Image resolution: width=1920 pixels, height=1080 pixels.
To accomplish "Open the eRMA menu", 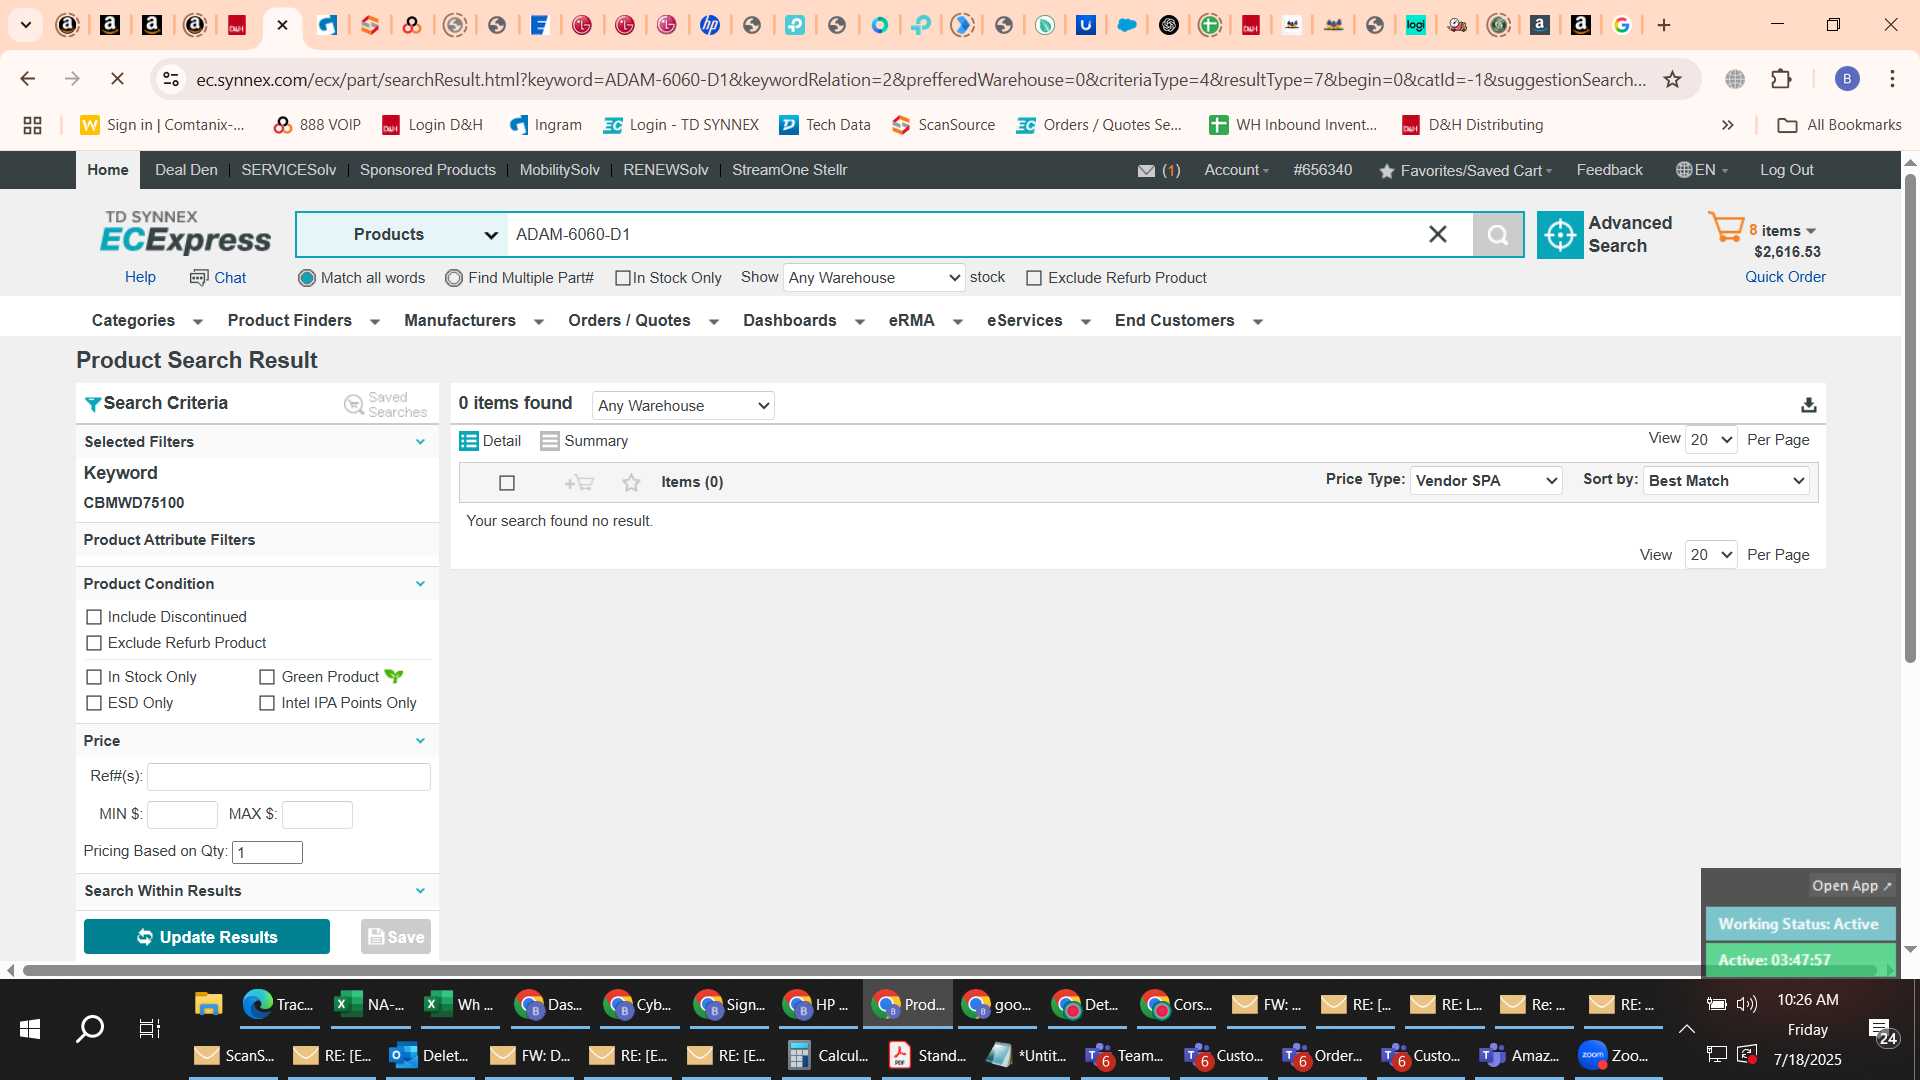I will click(925, 321).
